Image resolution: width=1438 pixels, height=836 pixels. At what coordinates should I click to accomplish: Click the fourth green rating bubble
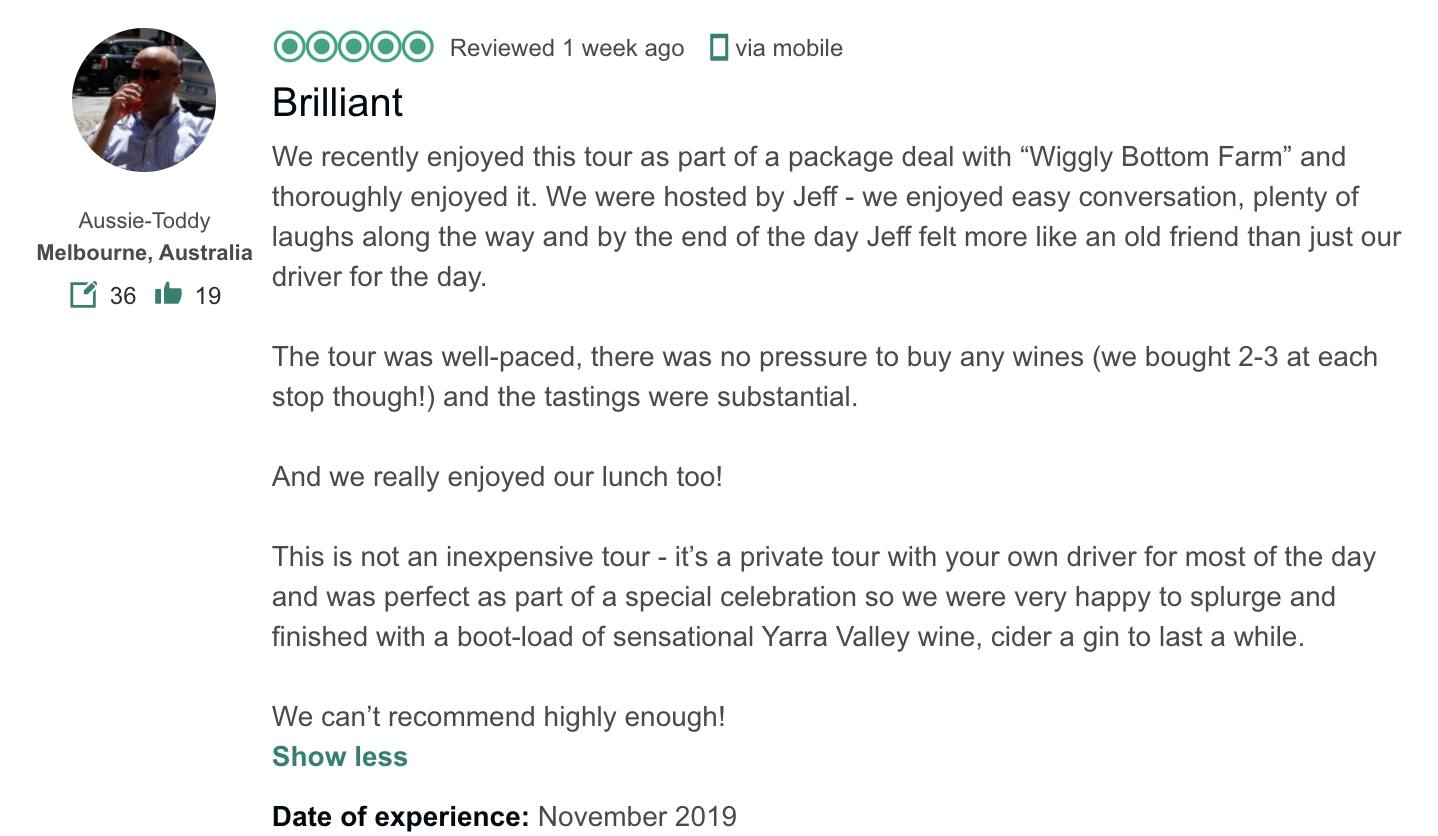pos(386,47)
